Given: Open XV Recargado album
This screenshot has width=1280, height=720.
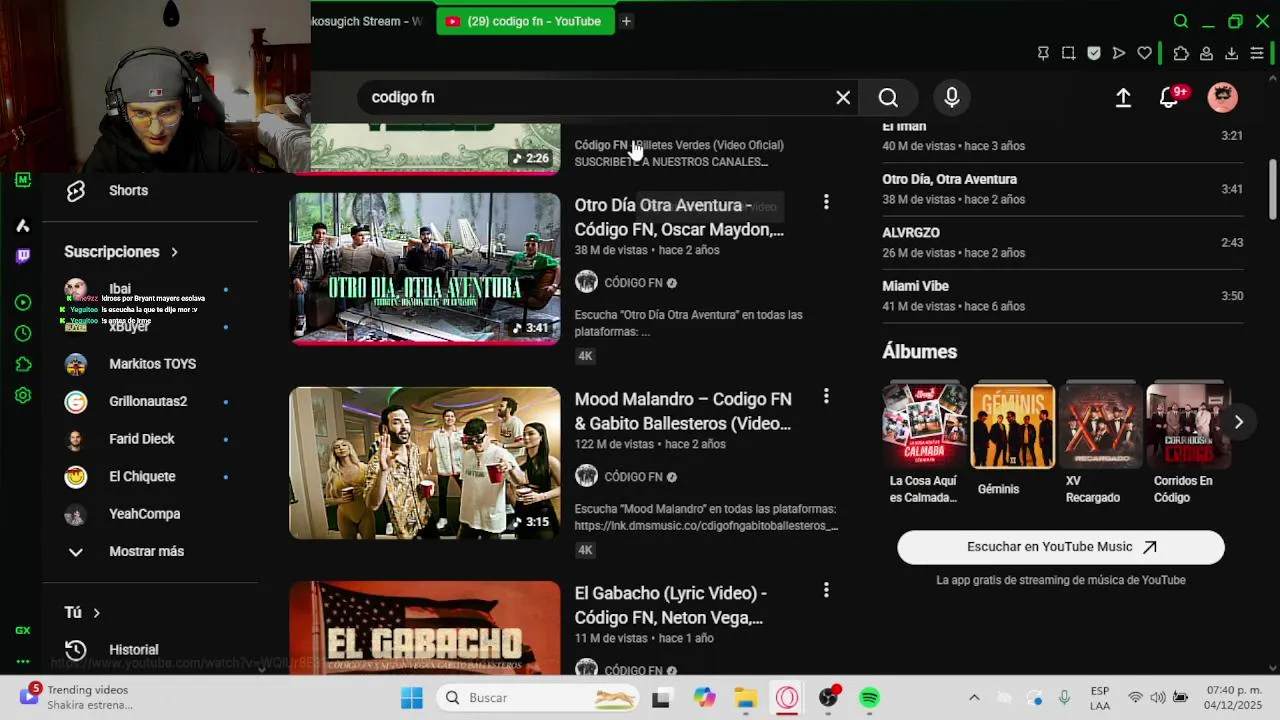Looking at the screenshot, I should 1100,426.
